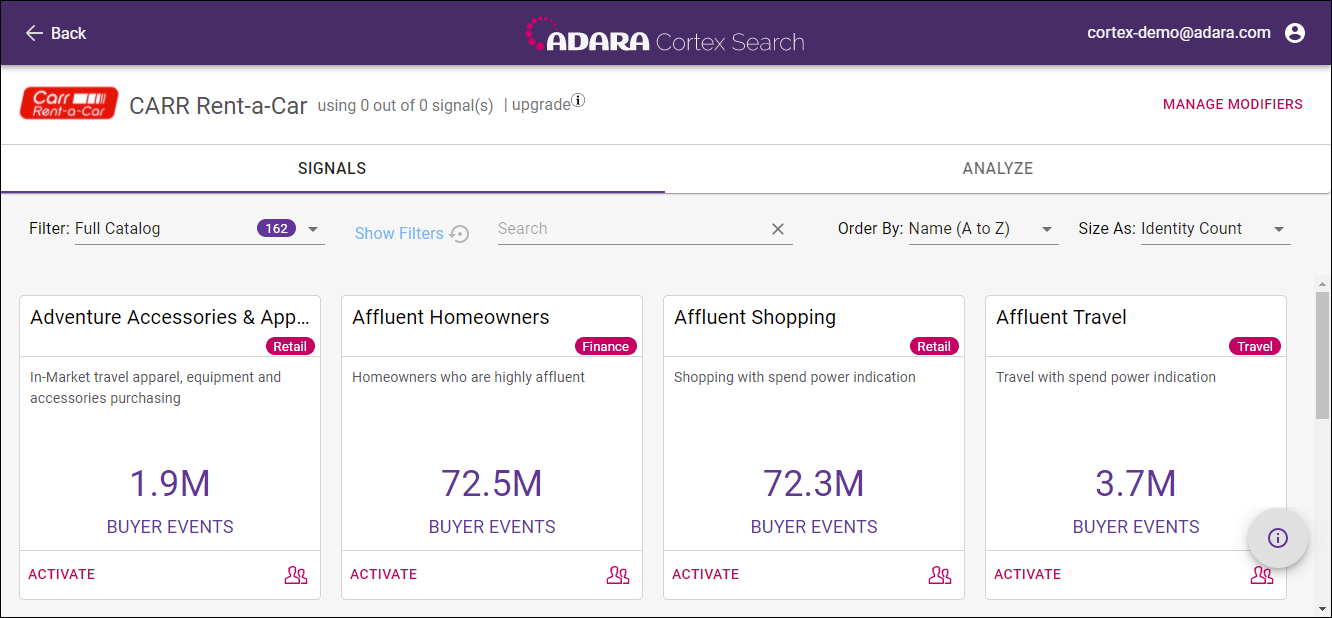
Task: Open the user account avatar icon
Action: point(1295,33)
